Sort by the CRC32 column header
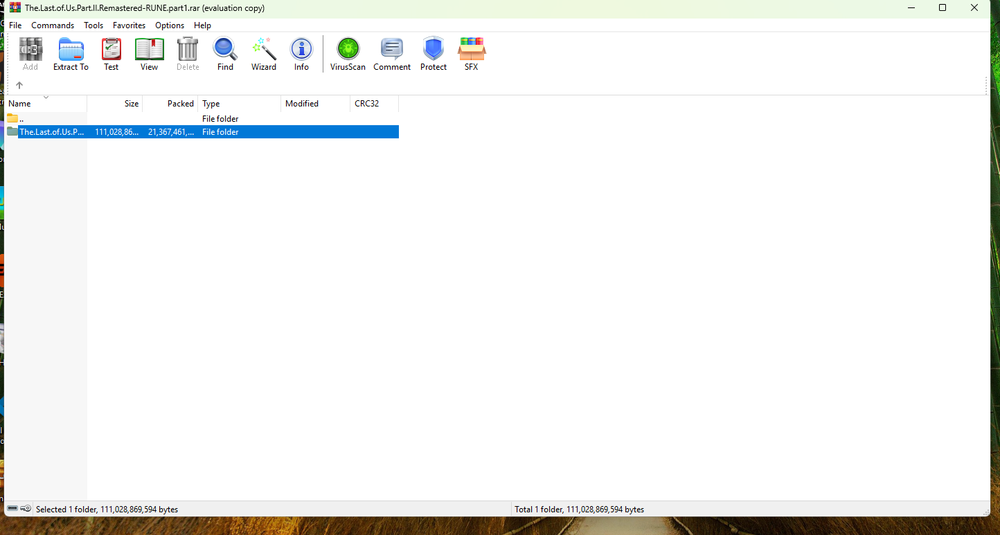Viewport: 1000px width, 535px height. pyautogui.click(x=374, y=103)
